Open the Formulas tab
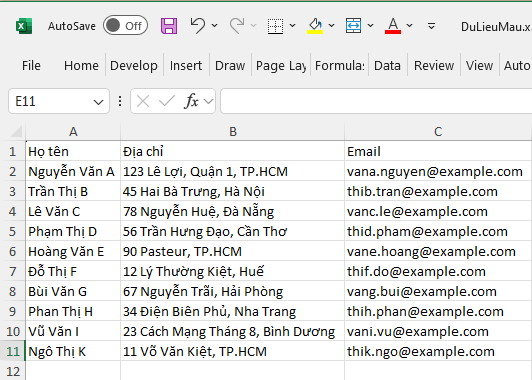Image resolution: width=532 pixels, height=380 pixels. 340,65
